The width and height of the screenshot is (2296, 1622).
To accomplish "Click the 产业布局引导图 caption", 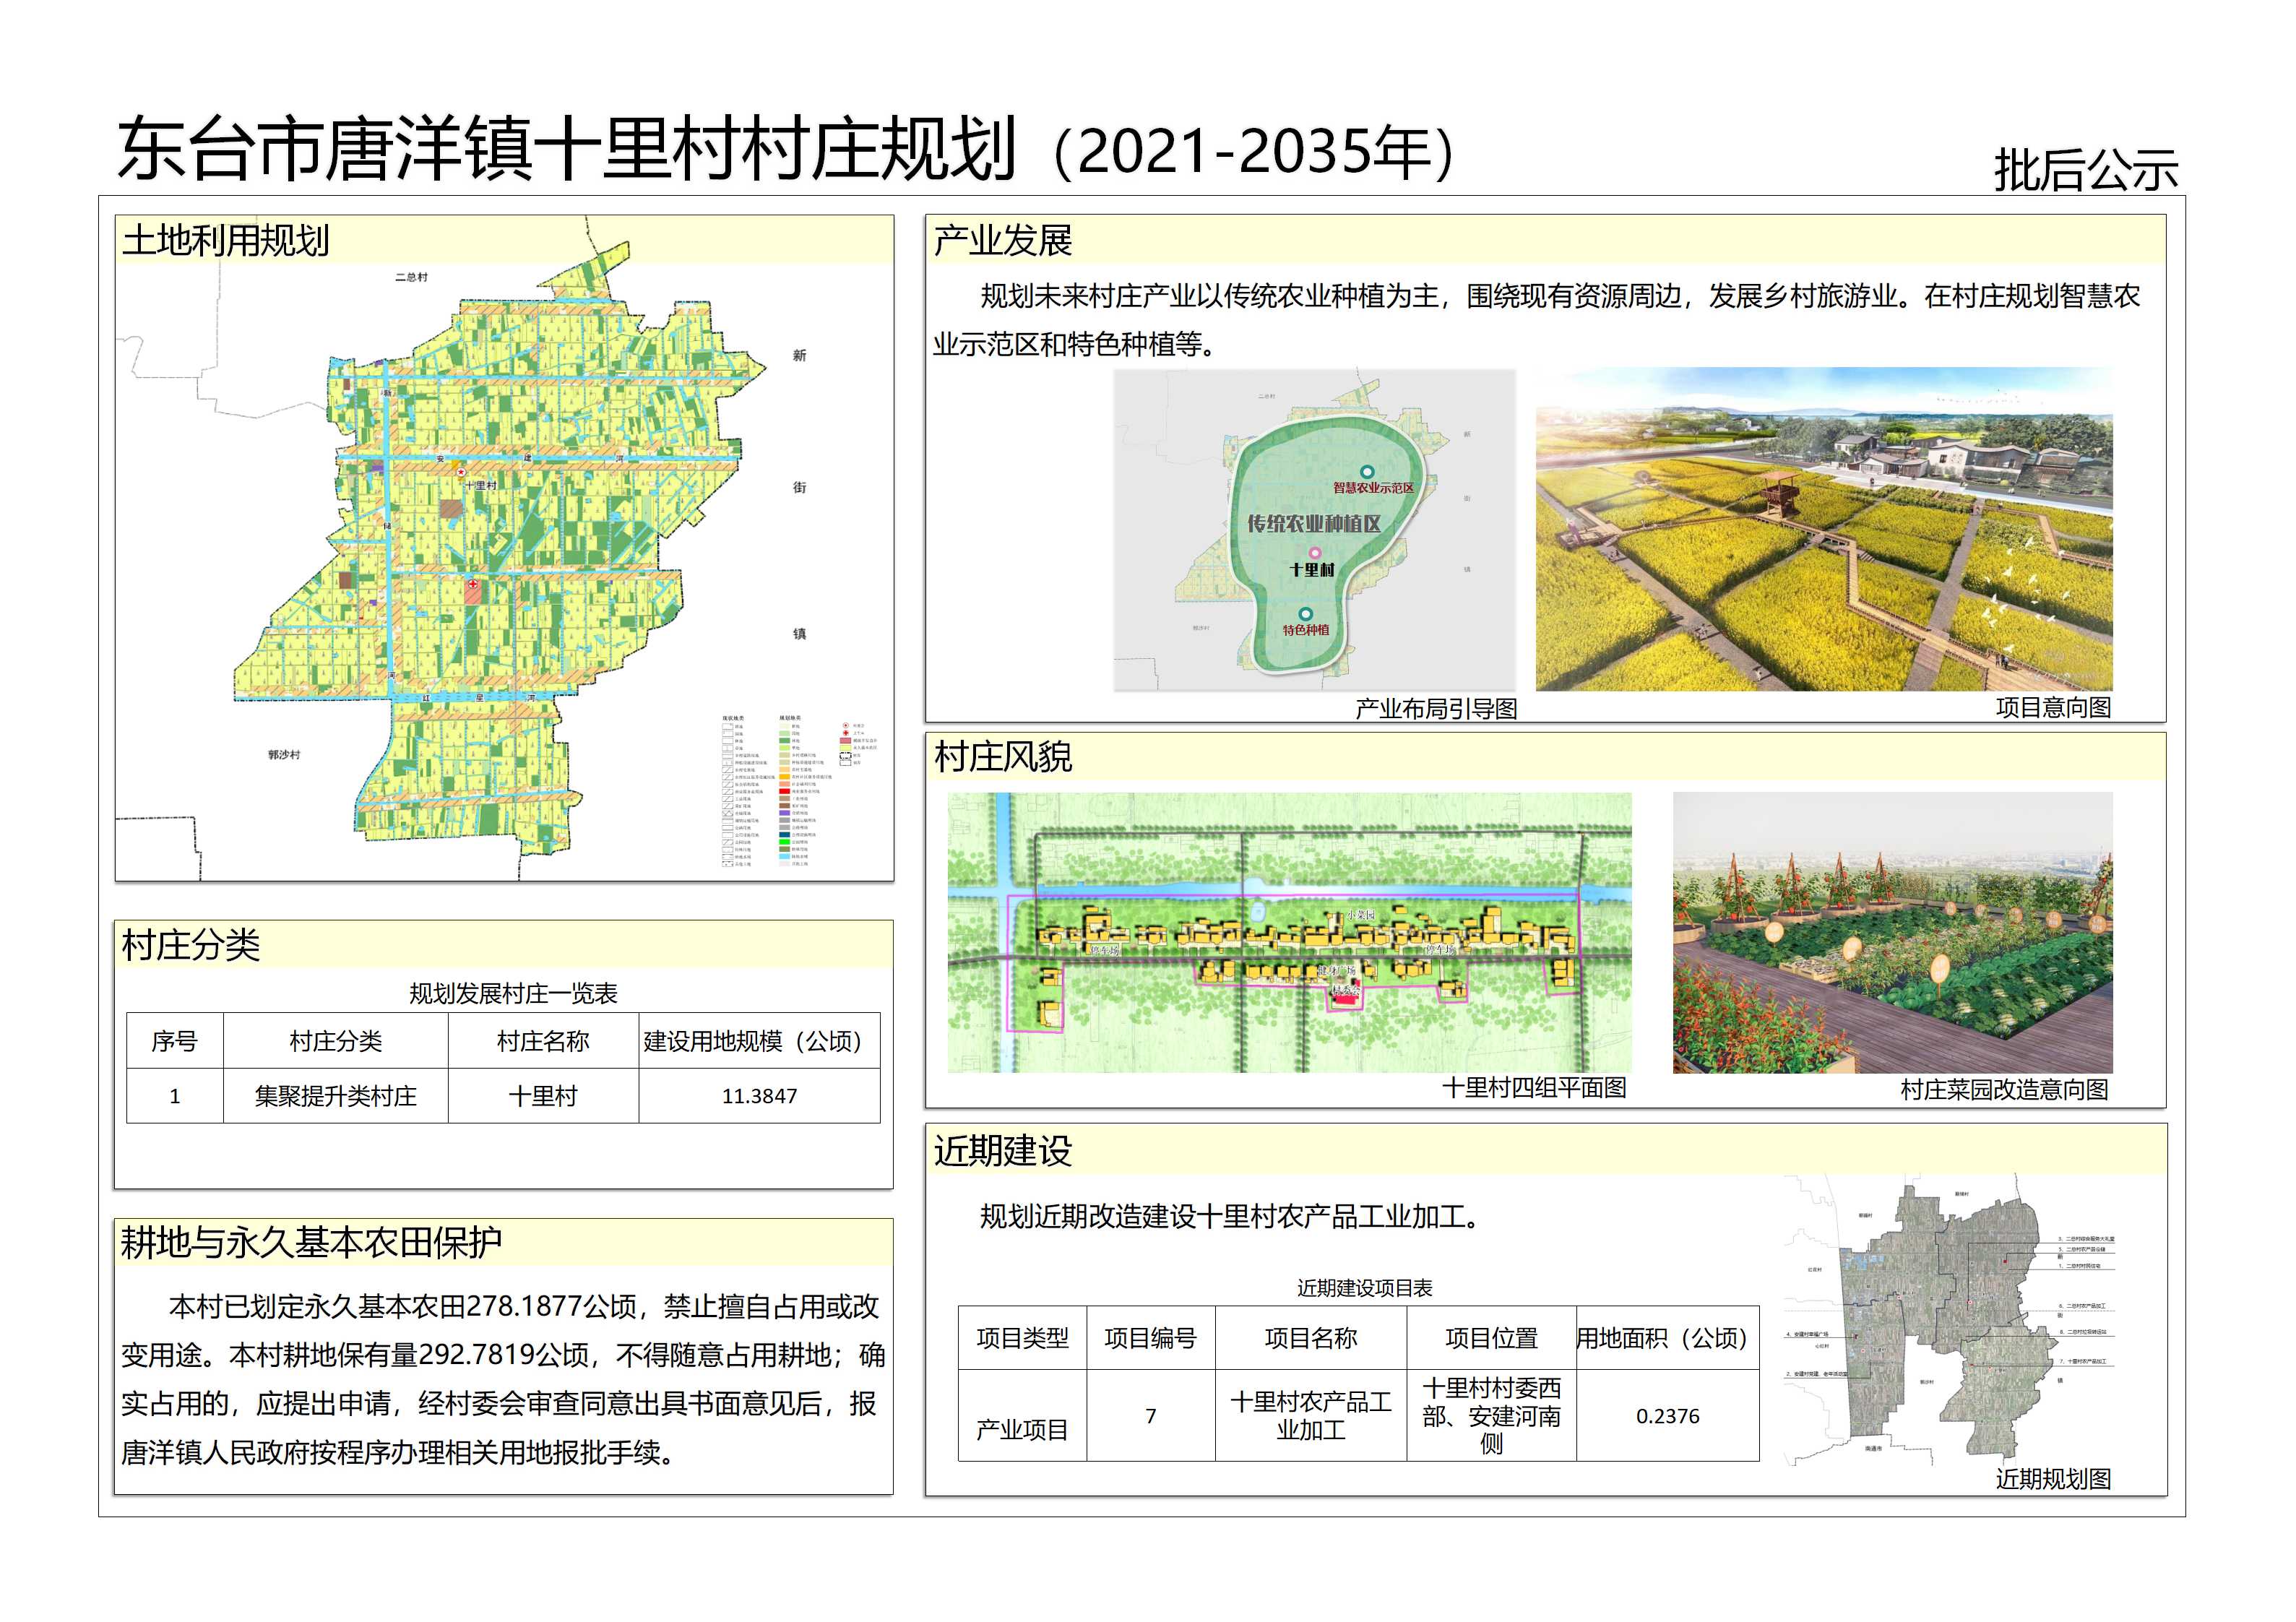I will [1436, 709].
